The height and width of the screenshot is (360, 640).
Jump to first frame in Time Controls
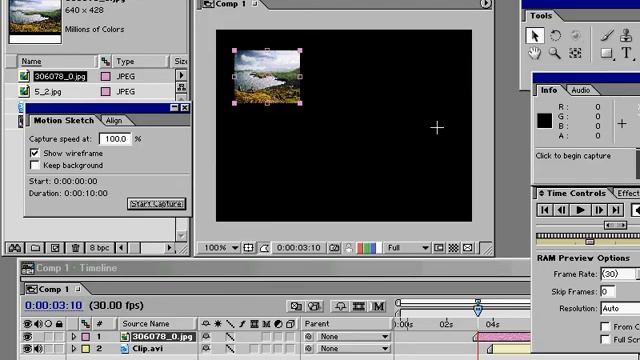[545, 210]
